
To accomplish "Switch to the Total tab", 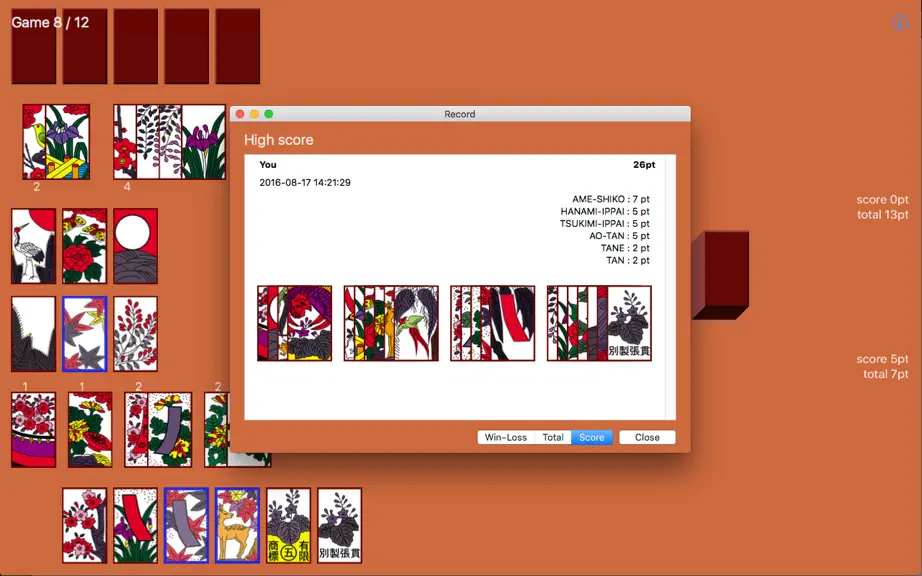I will 553,437.
